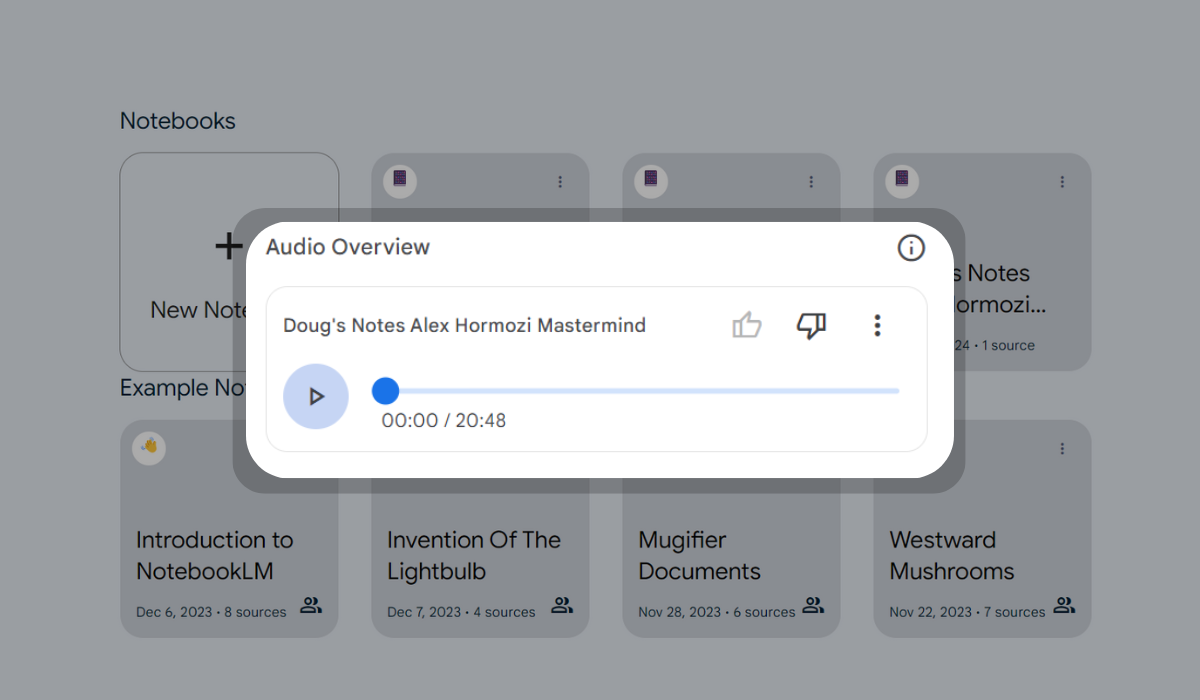Select the Mugifier Documents notebook title
Viewport: 1200px width, 700px height.
(x=699, y=555)
